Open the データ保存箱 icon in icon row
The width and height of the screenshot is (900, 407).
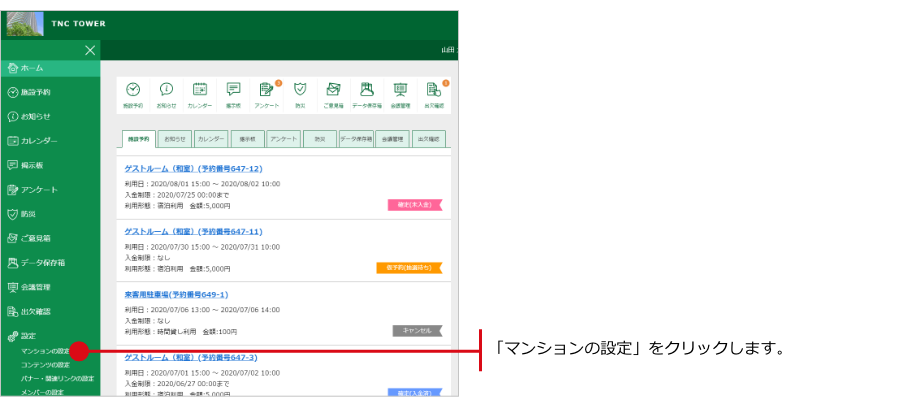(x=367, y=92)
